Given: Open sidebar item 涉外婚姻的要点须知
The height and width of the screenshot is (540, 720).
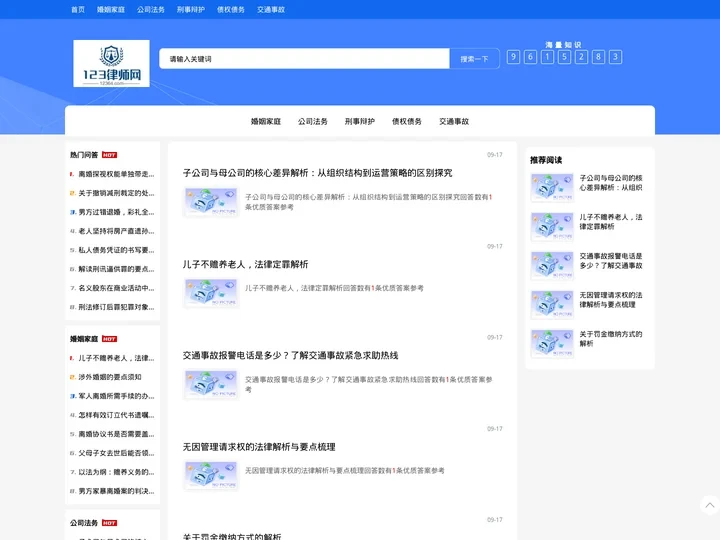Looking at the screenshot, I should tap(110, 377).
